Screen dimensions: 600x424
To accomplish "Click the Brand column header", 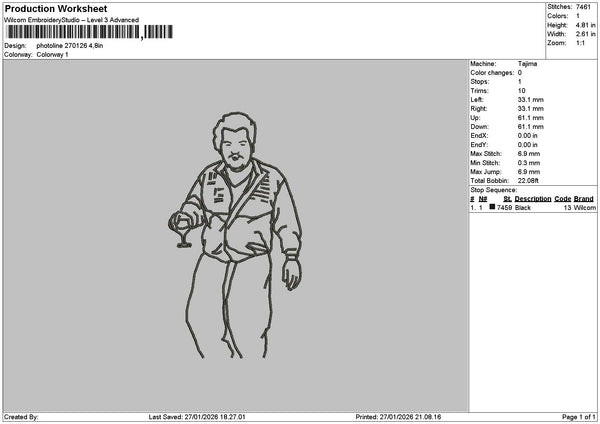I will point(584,199).
